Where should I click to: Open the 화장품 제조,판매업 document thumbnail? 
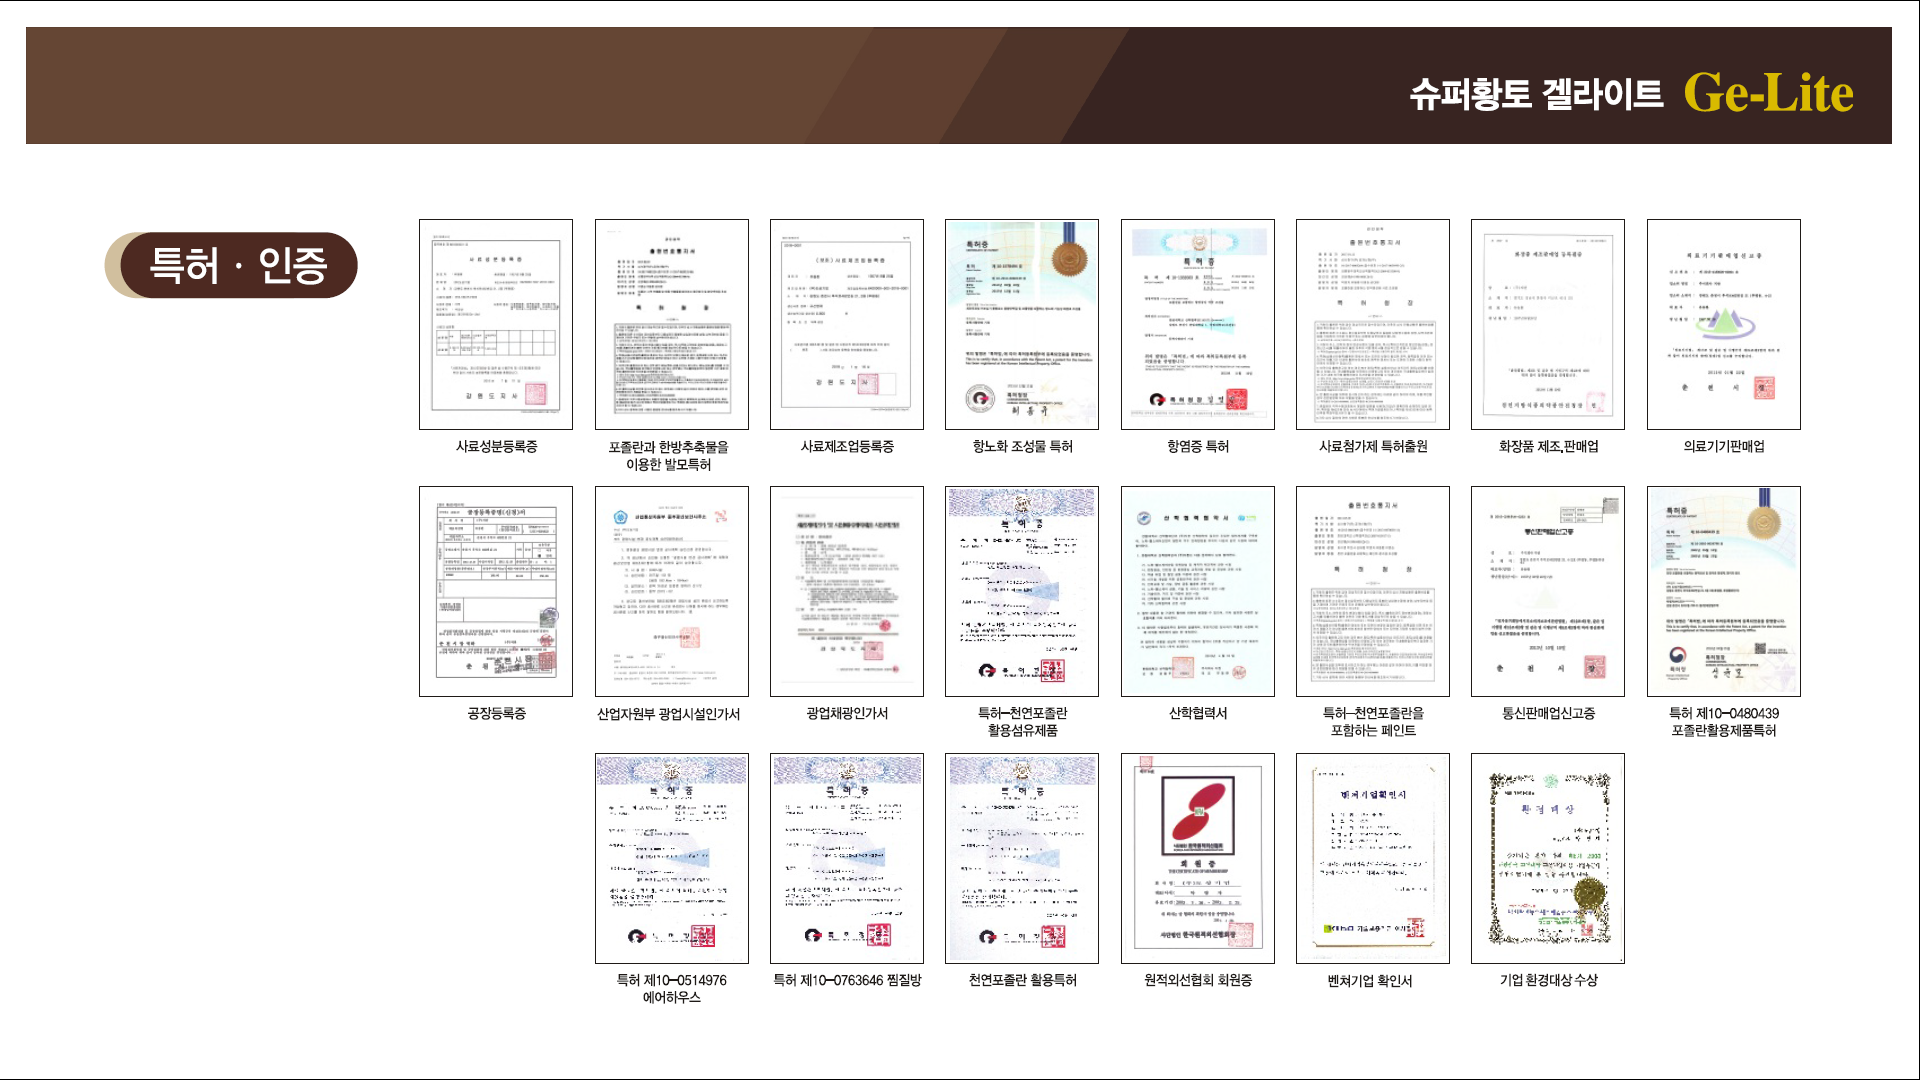[x=1548, y=325]
